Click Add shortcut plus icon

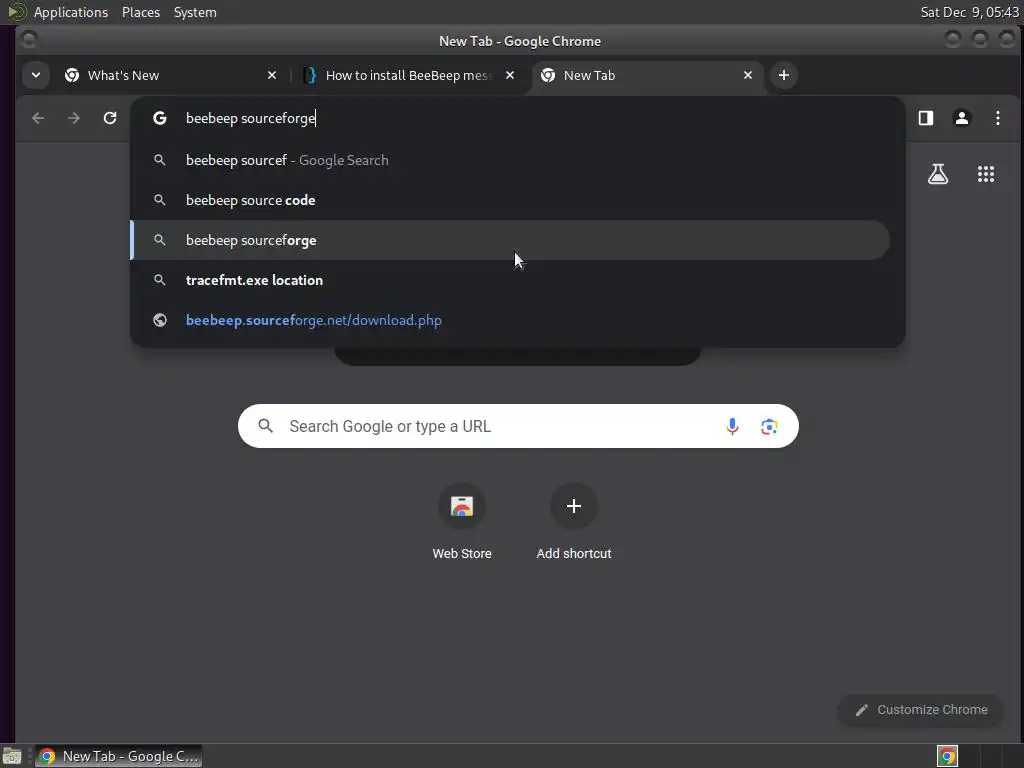point(573,506)
